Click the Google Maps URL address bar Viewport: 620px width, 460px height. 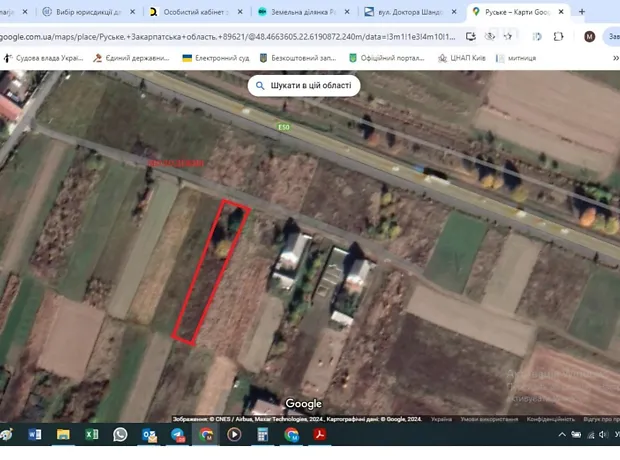click(x=227, y=37)
